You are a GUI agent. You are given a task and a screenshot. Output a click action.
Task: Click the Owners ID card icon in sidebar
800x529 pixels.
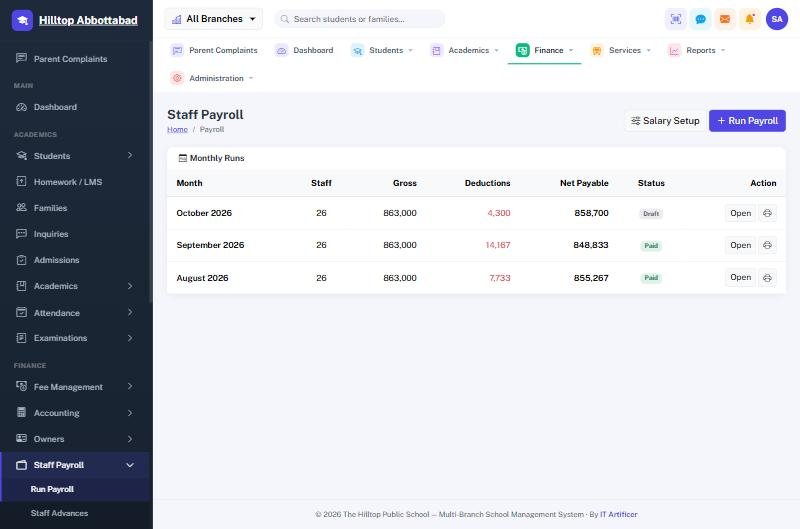[x=21, y=438]
